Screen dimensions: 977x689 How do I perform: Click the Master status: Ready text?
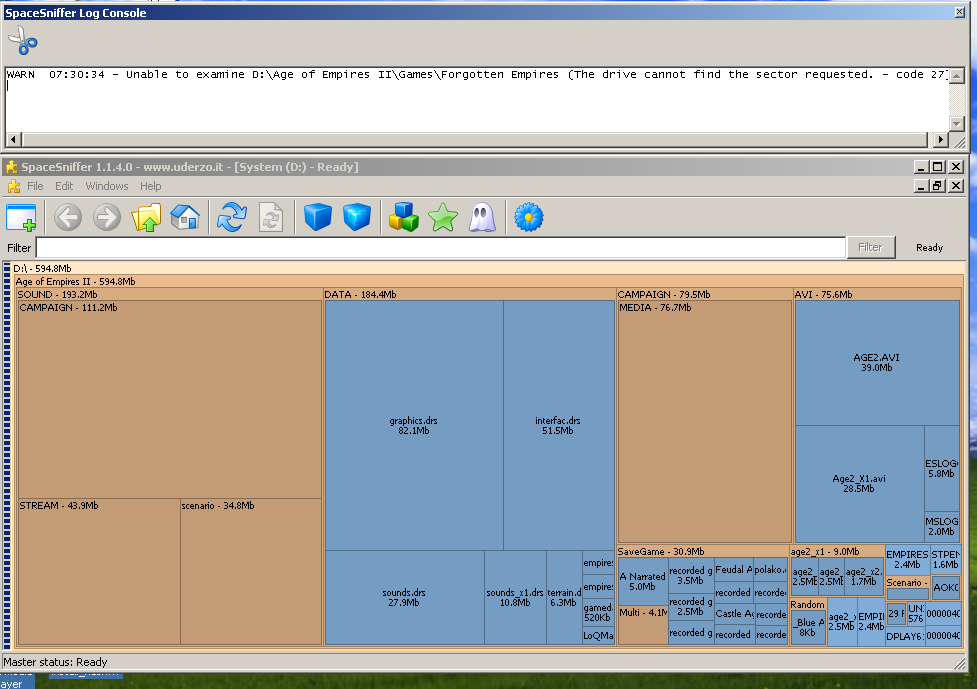55,662
